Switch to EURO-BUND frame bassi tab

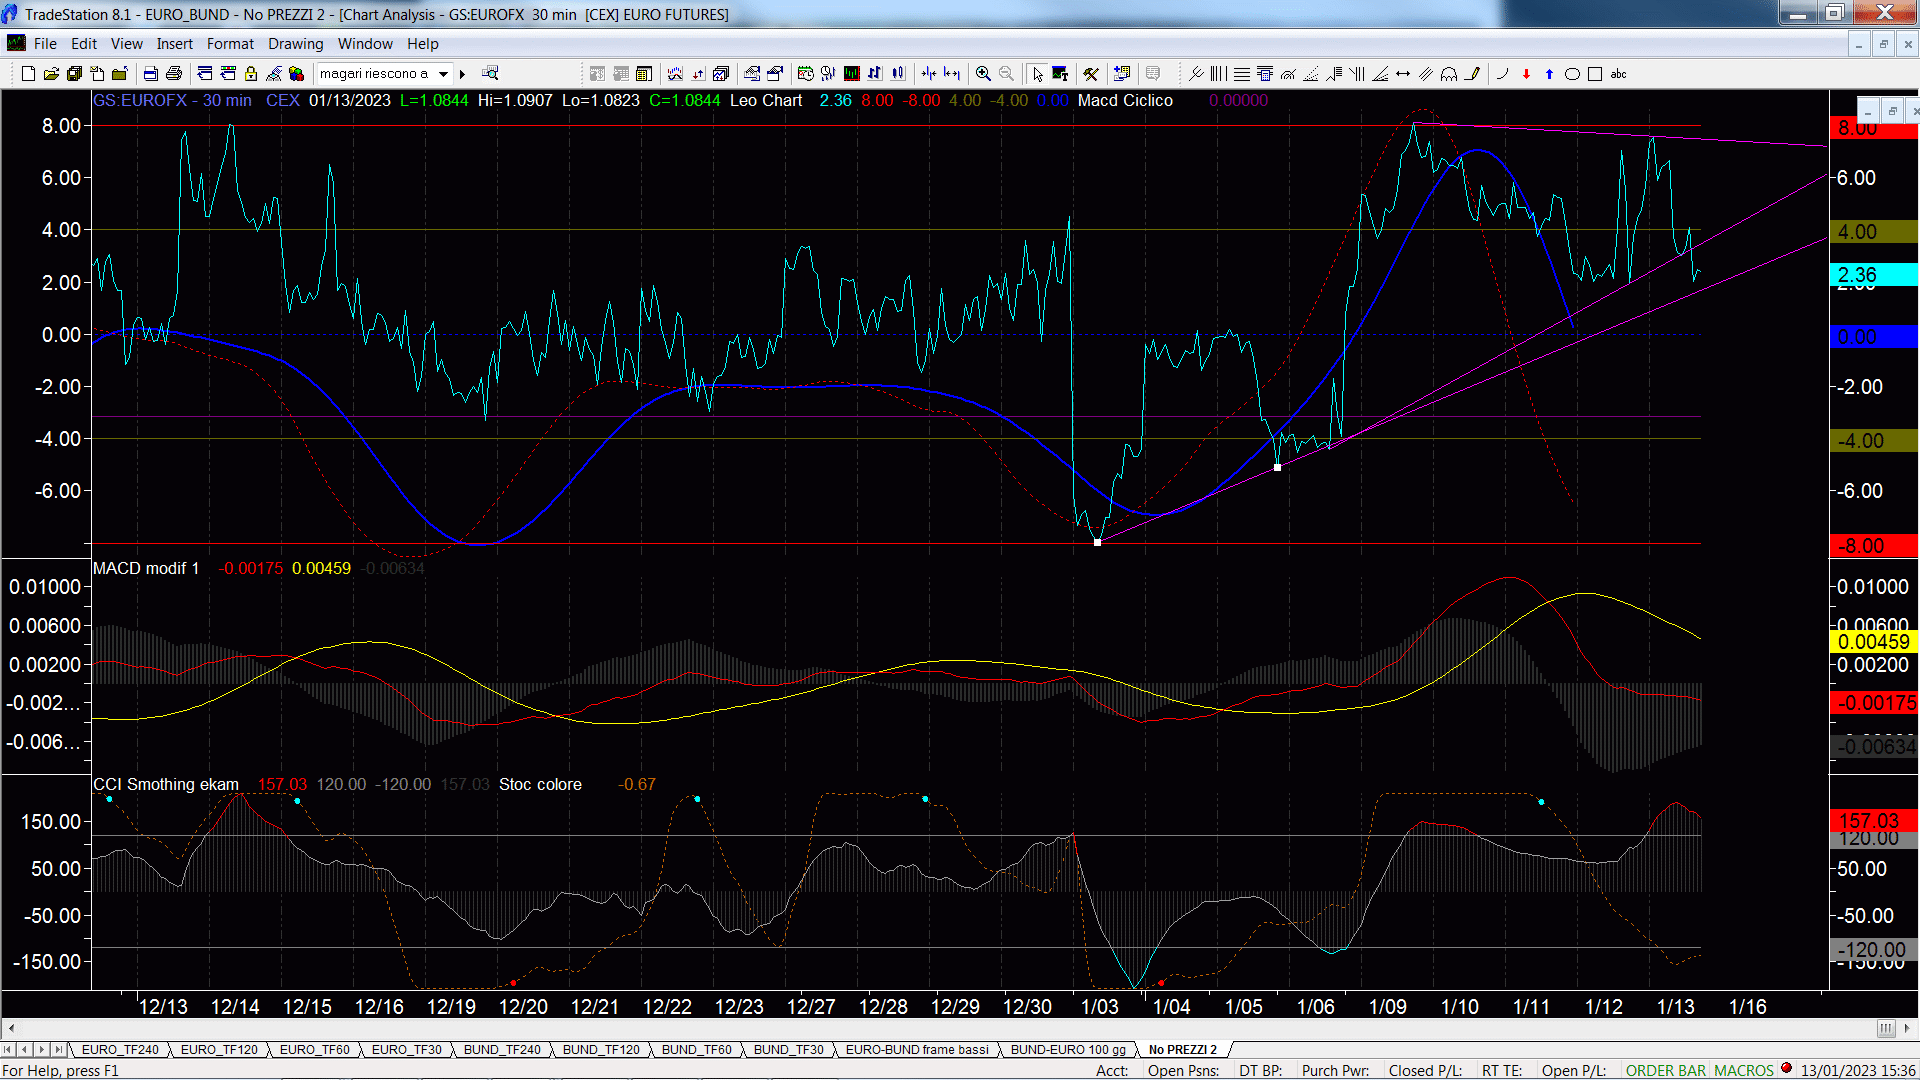click(917, 1050)
